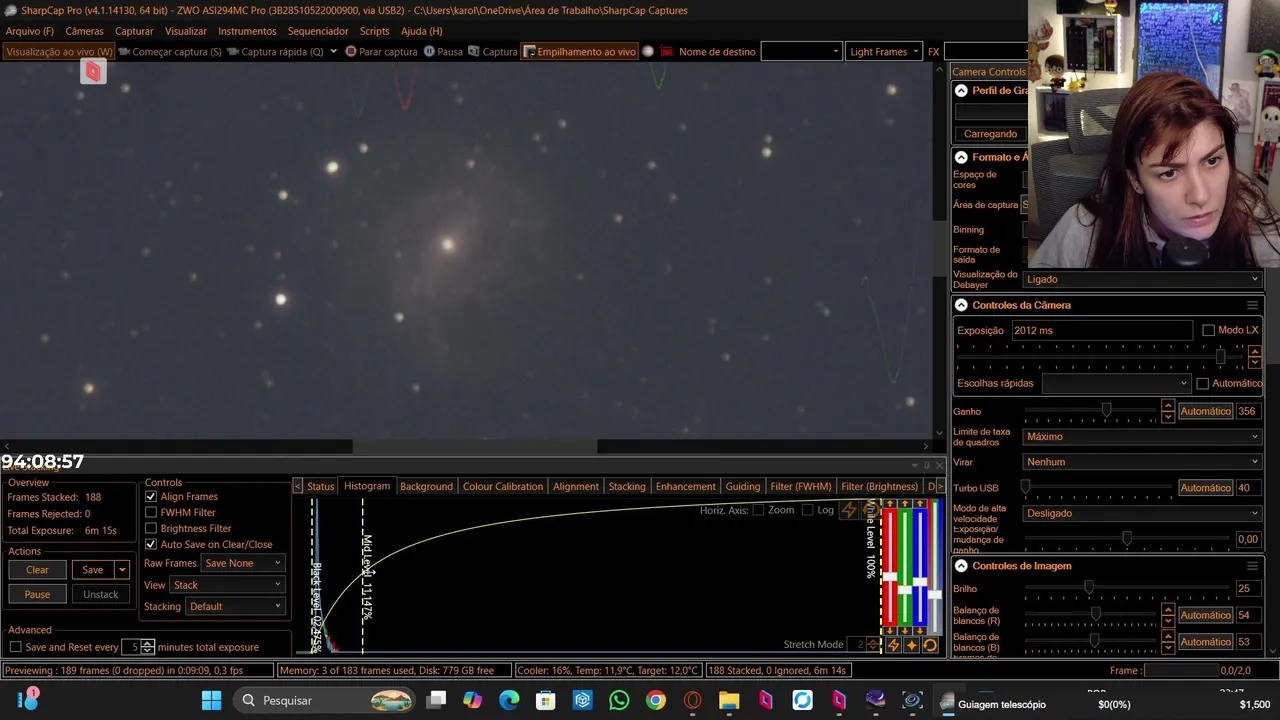1280x720 pixels.
Task: Open the Visualização do Debayer dropdown
Action: [1143, 279]
